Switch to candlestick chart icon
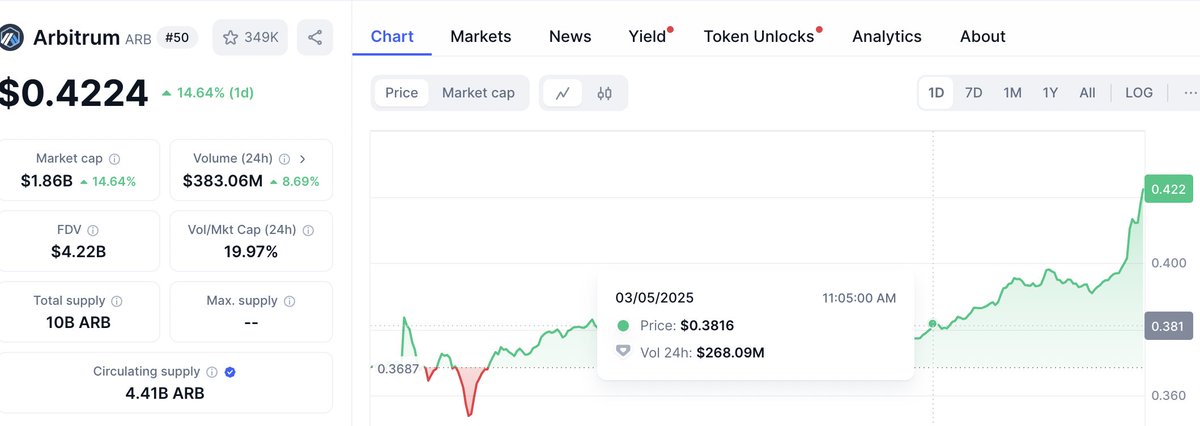 604,93
